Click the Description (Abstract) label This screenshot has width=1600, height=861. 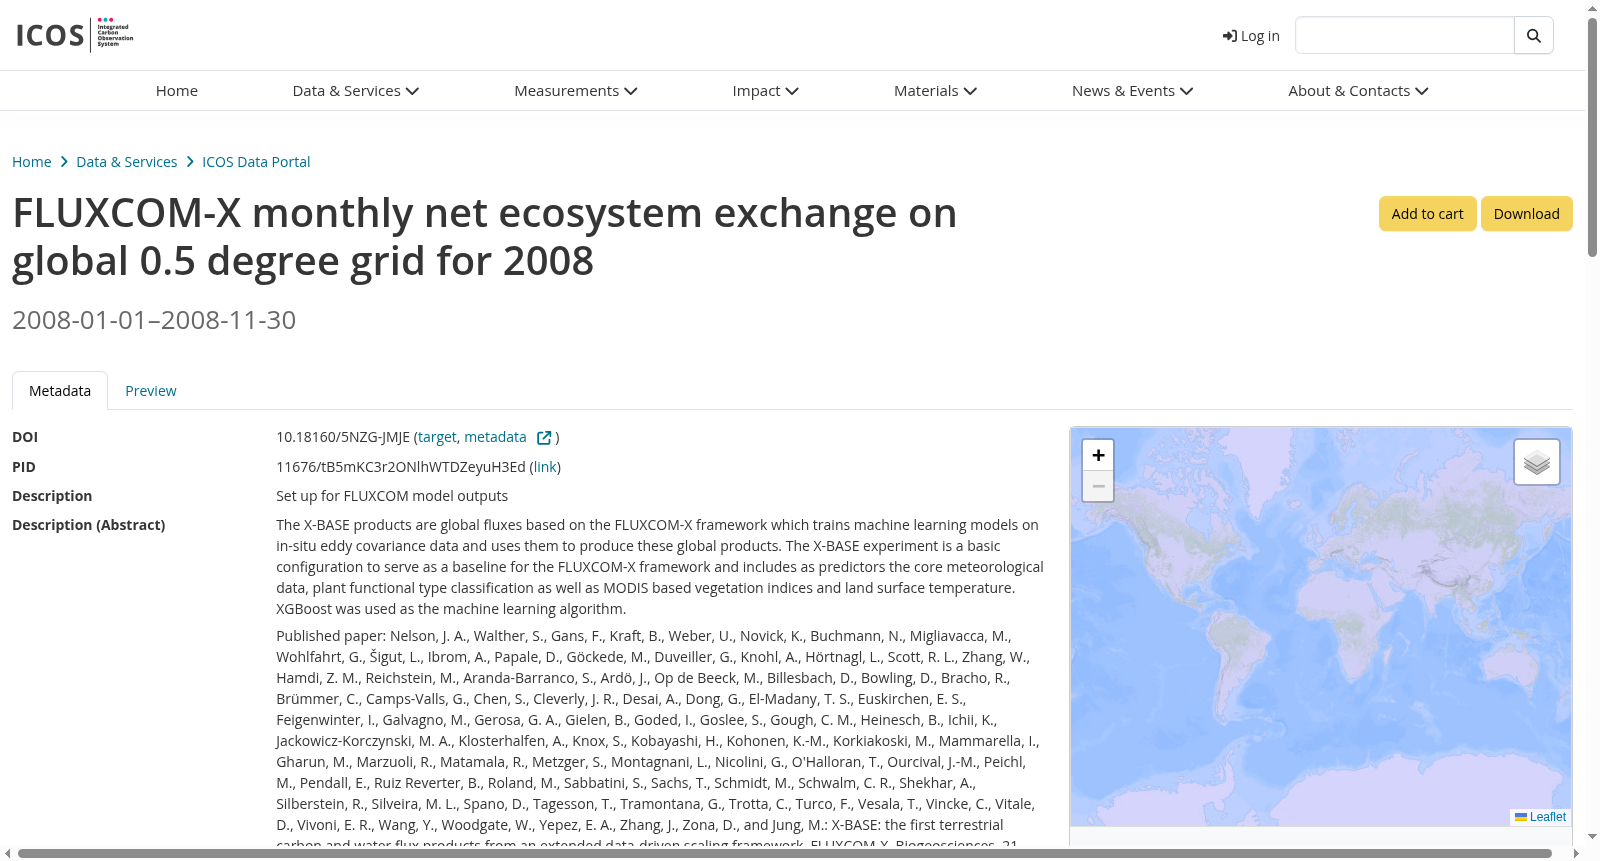89,525
